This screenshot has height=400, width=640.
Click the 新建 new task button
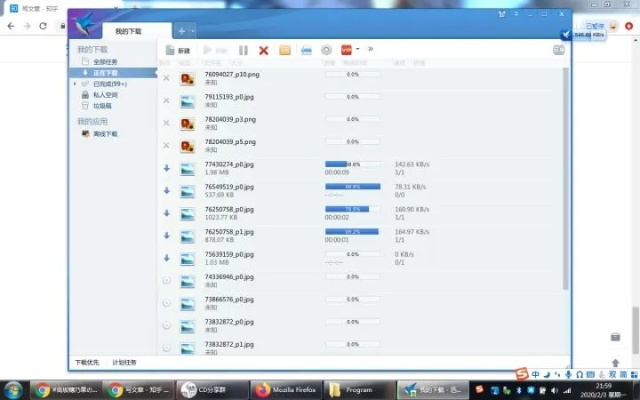177,49
